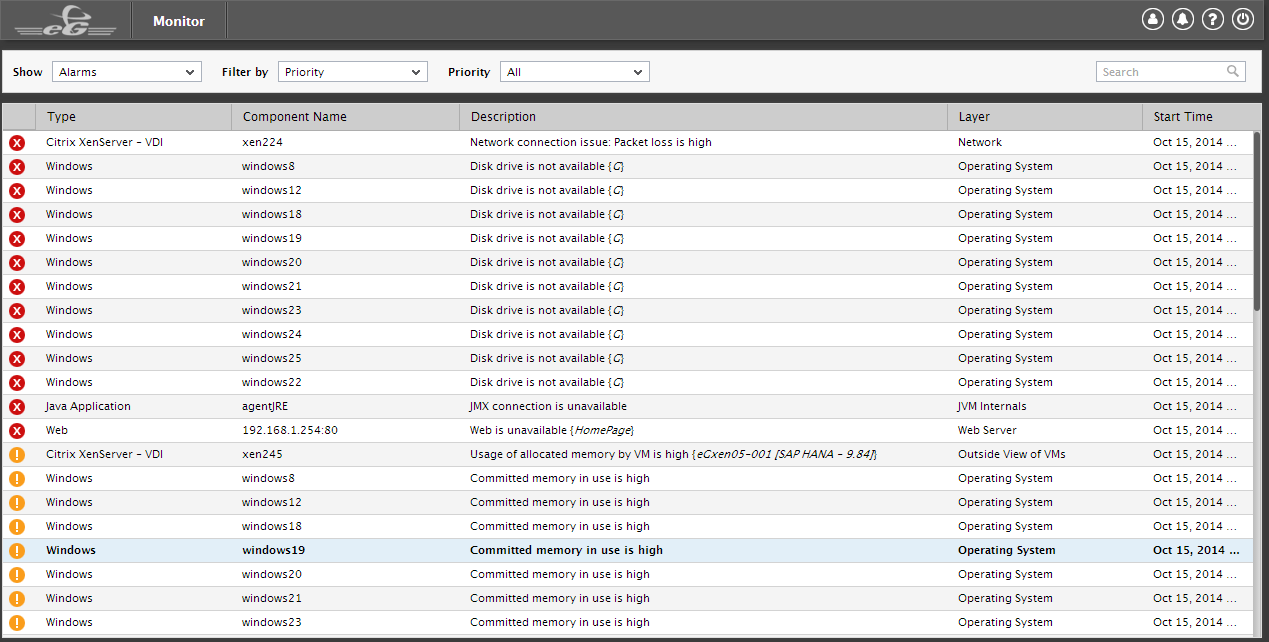Click the 'Web' type cell
The image size is (1269, 642).
click(x=57, y=430)
